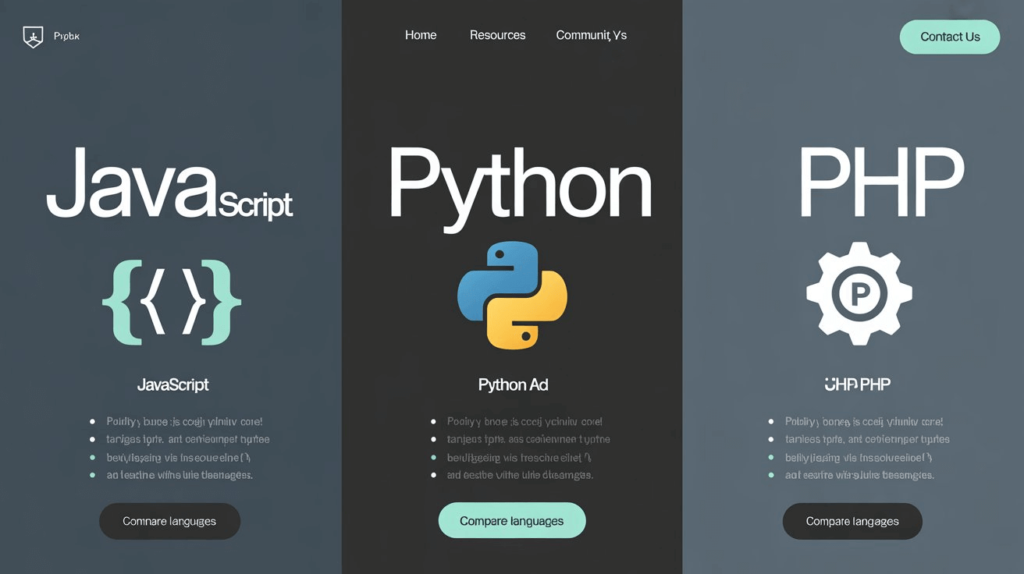
Task: Click the brand name text beside the shield logo
Action: tap(67, 37)
